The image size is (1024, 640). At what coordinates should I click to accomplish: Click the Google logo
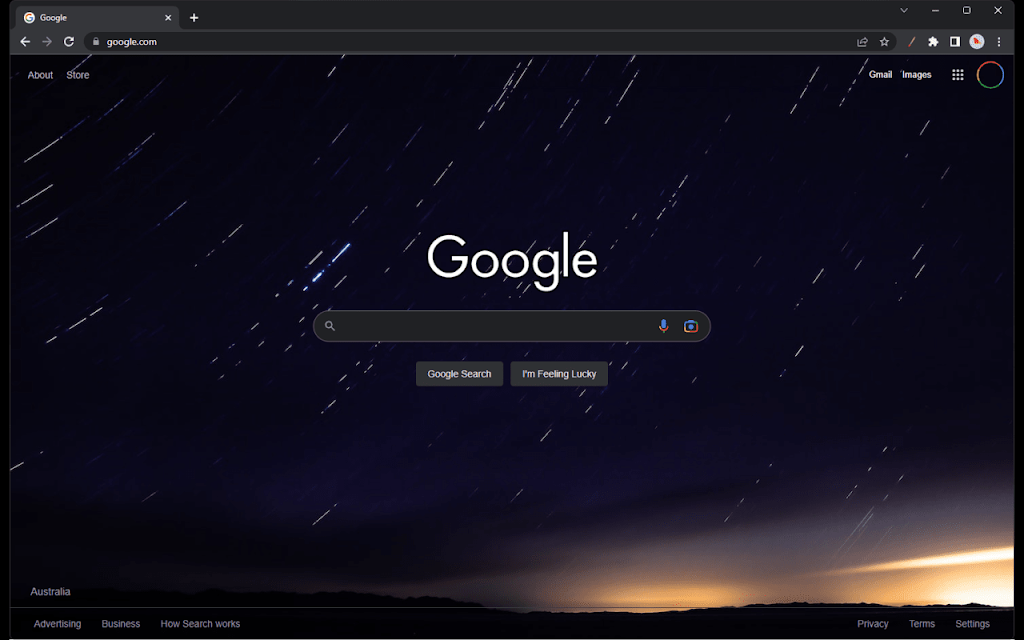(x=512, y=261)
